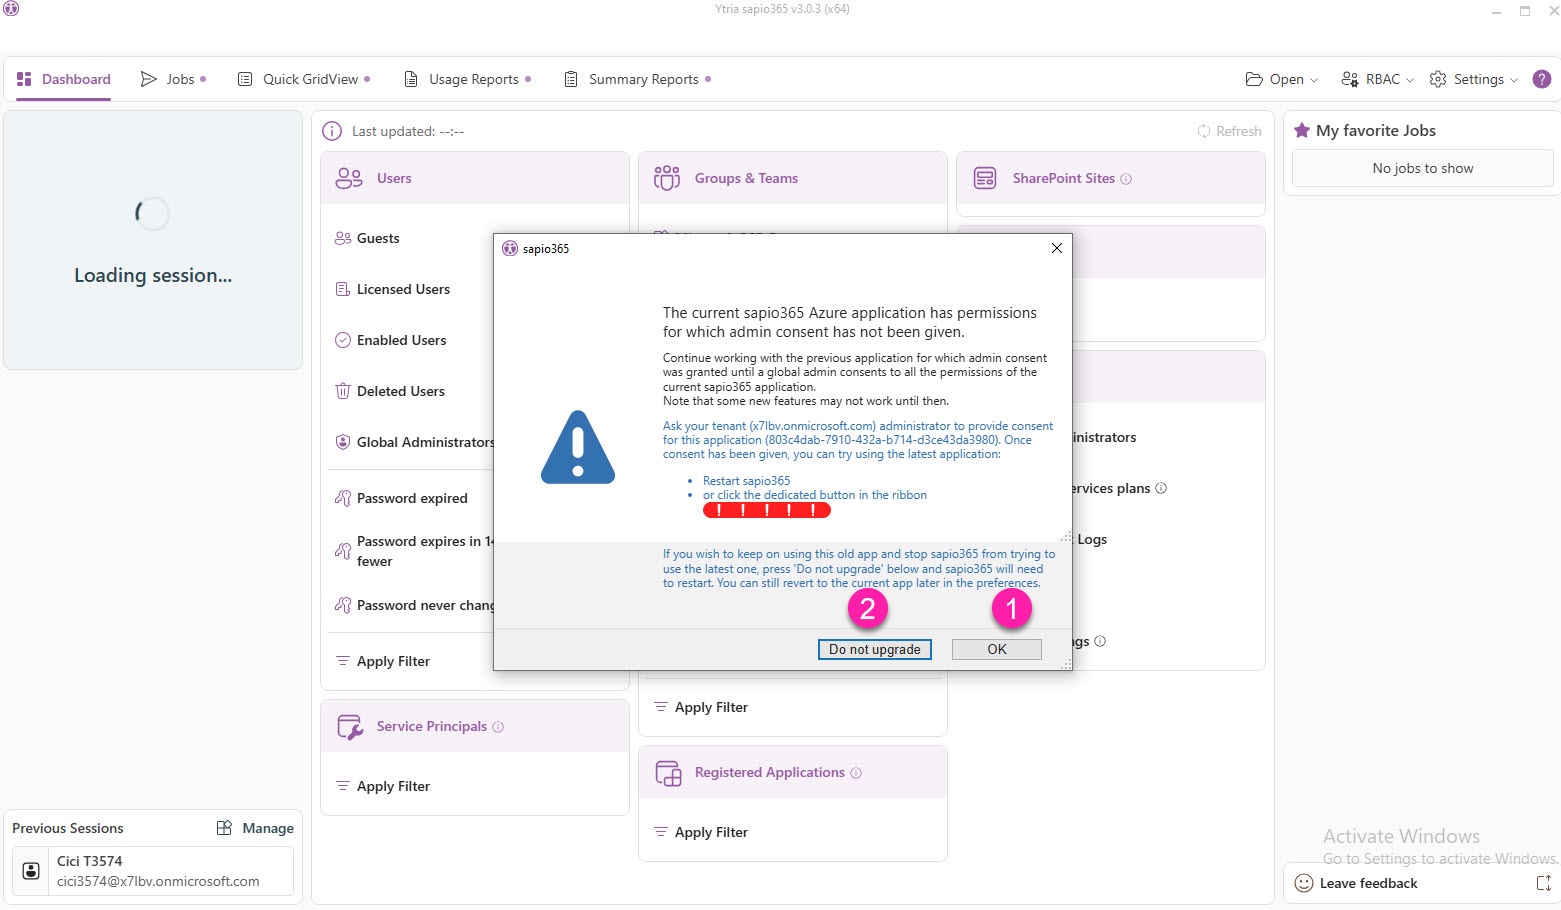The height and width of the screenshot is (910, 1561).
Task: Close the sapio365 warning dialog
Action: click(x=1056, y=248)
